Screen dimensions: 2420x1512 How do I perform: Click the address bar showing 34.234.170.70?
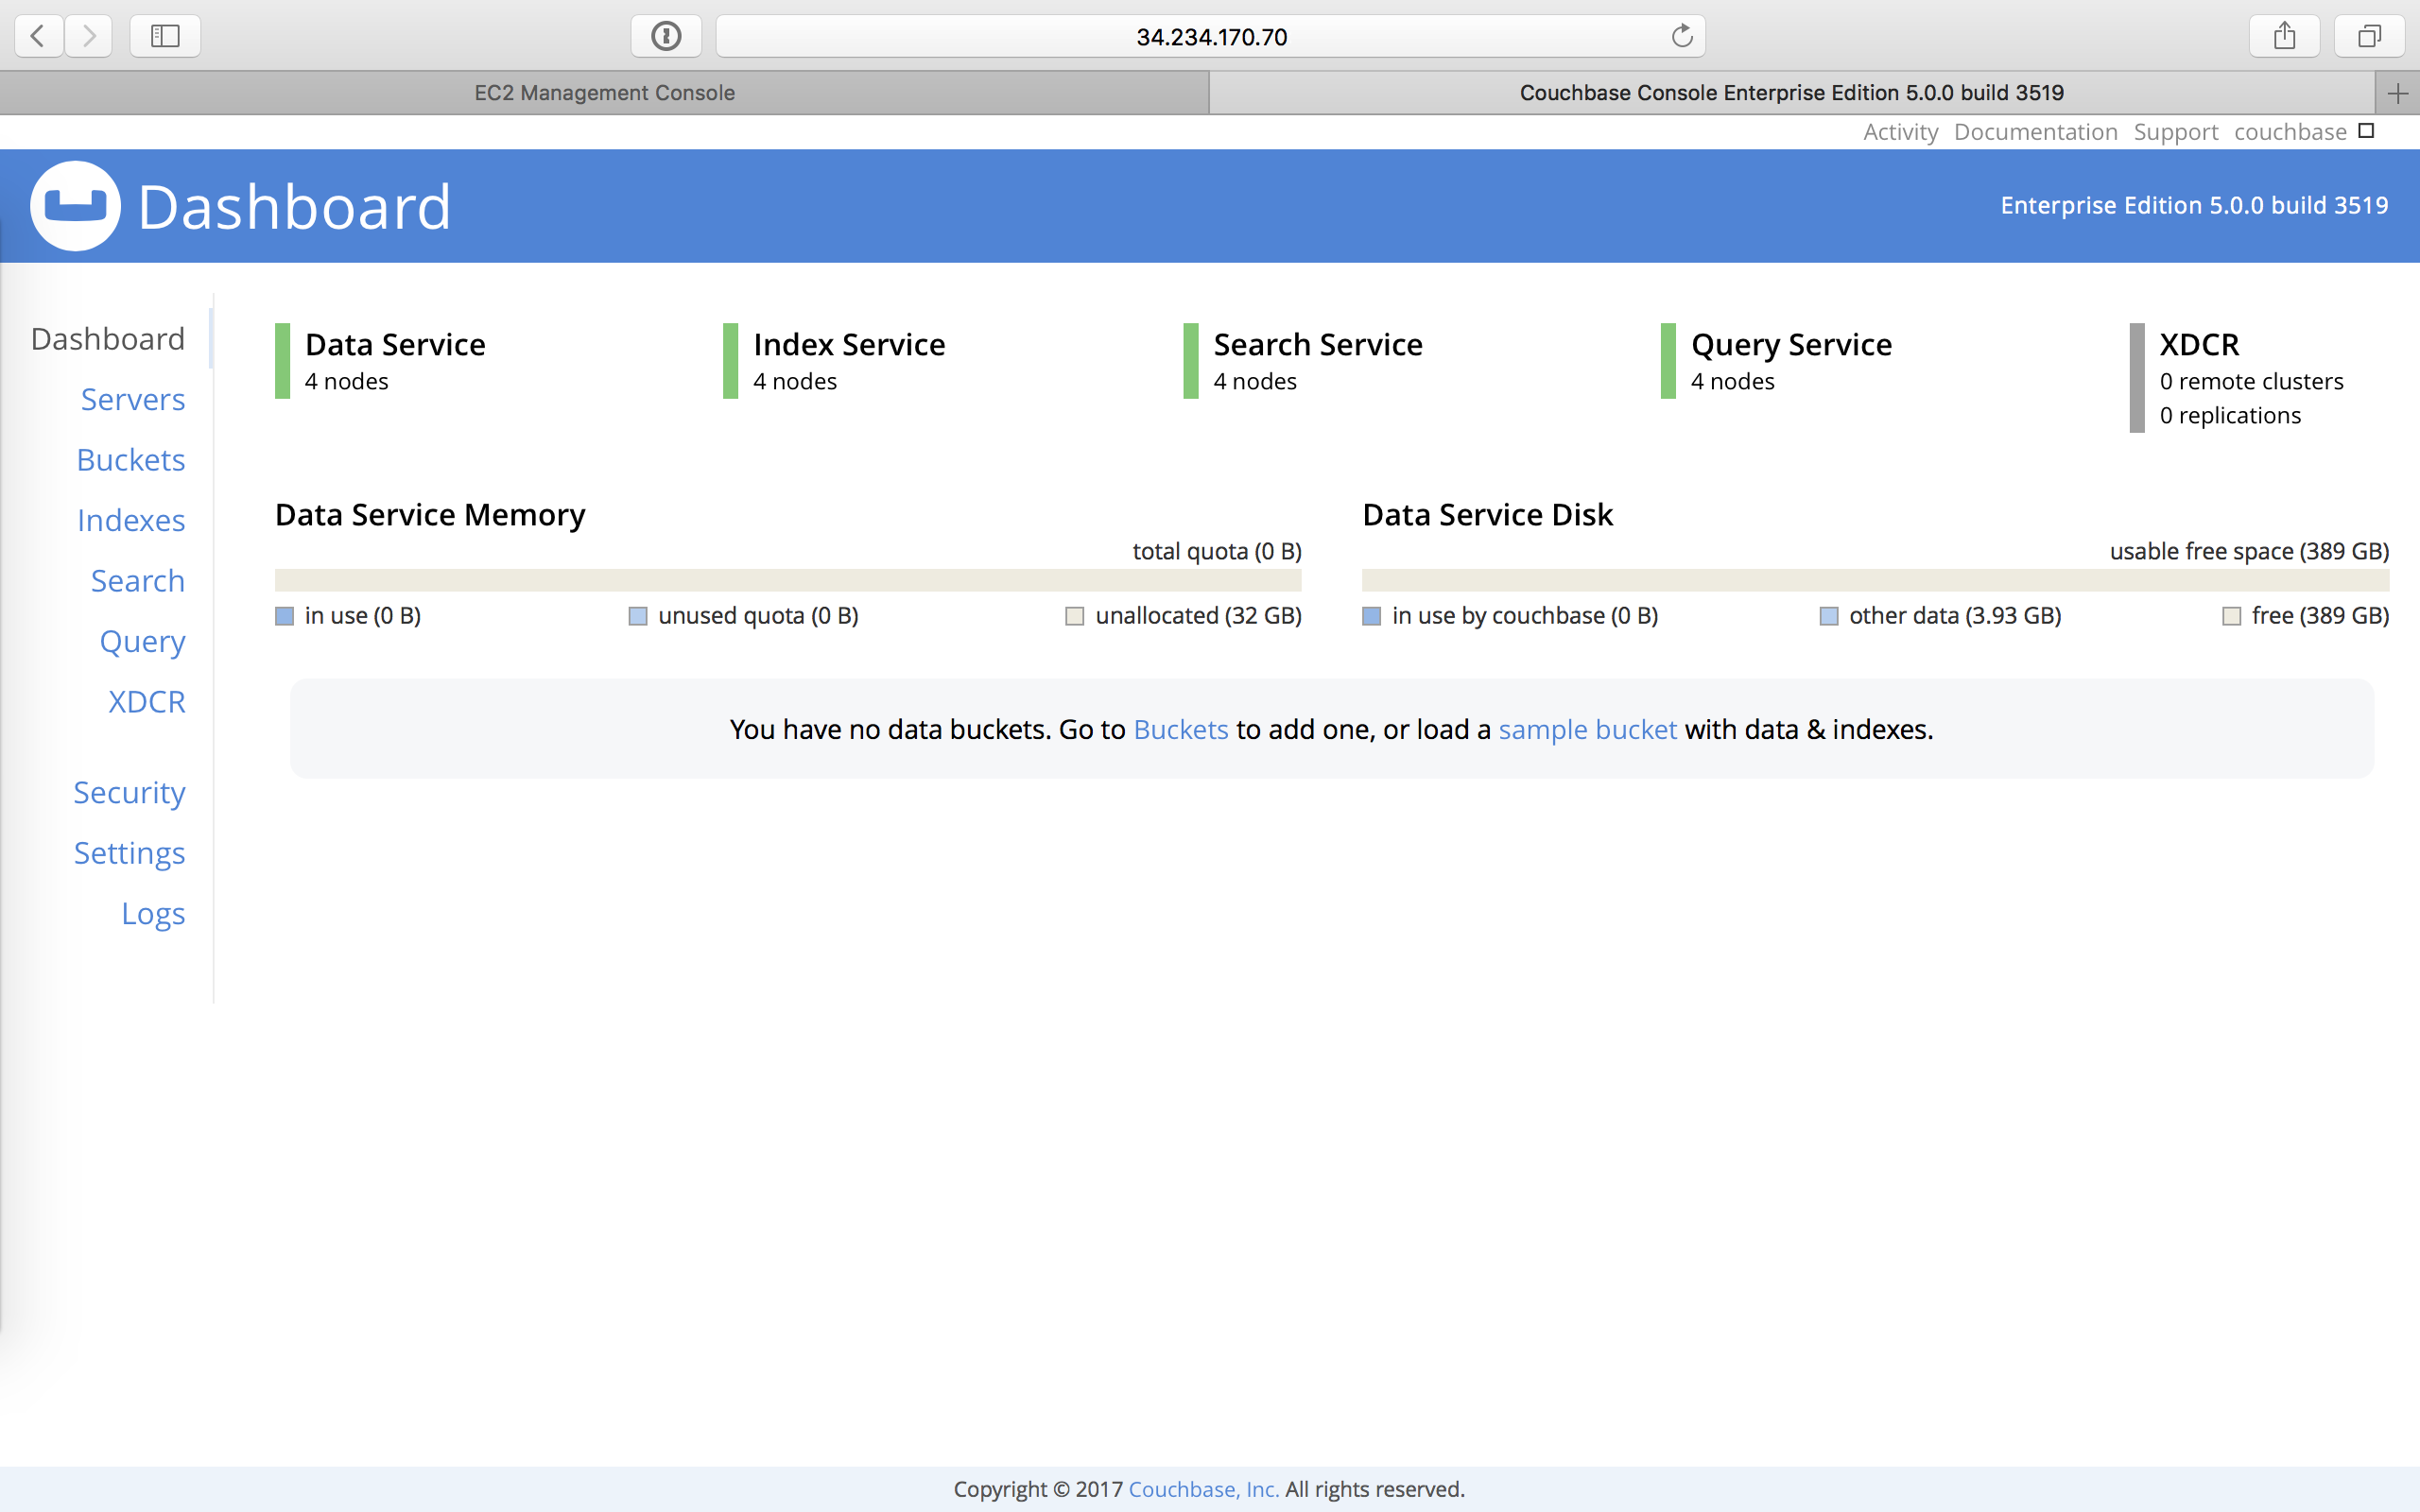pos(1210,36)
